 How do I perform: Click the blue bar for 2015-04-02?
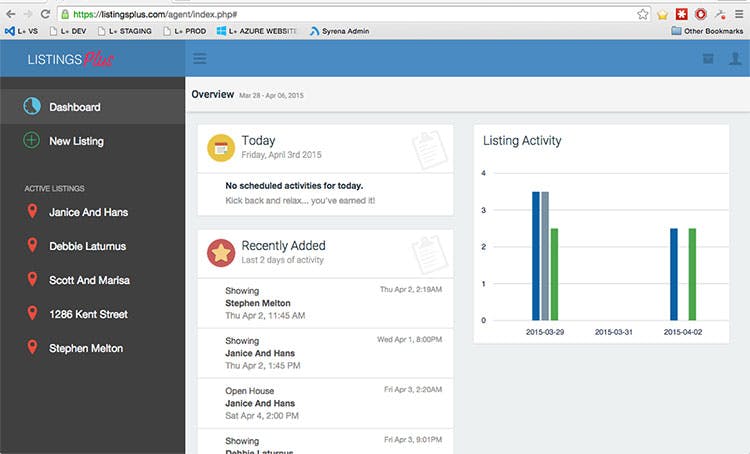673,274
